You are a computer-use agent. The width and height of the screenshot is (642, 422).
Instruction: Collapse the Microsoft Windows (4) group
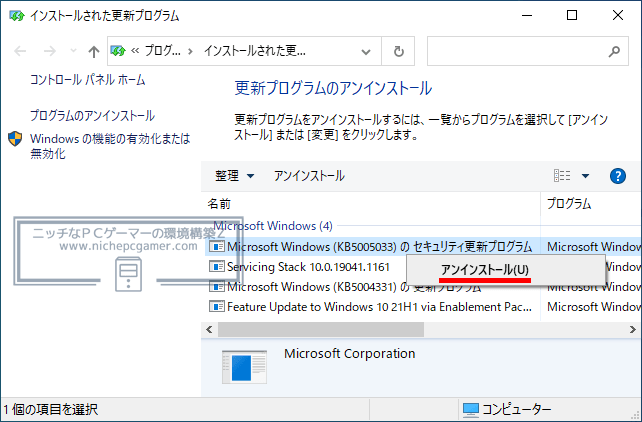click(x=273, y=226)
